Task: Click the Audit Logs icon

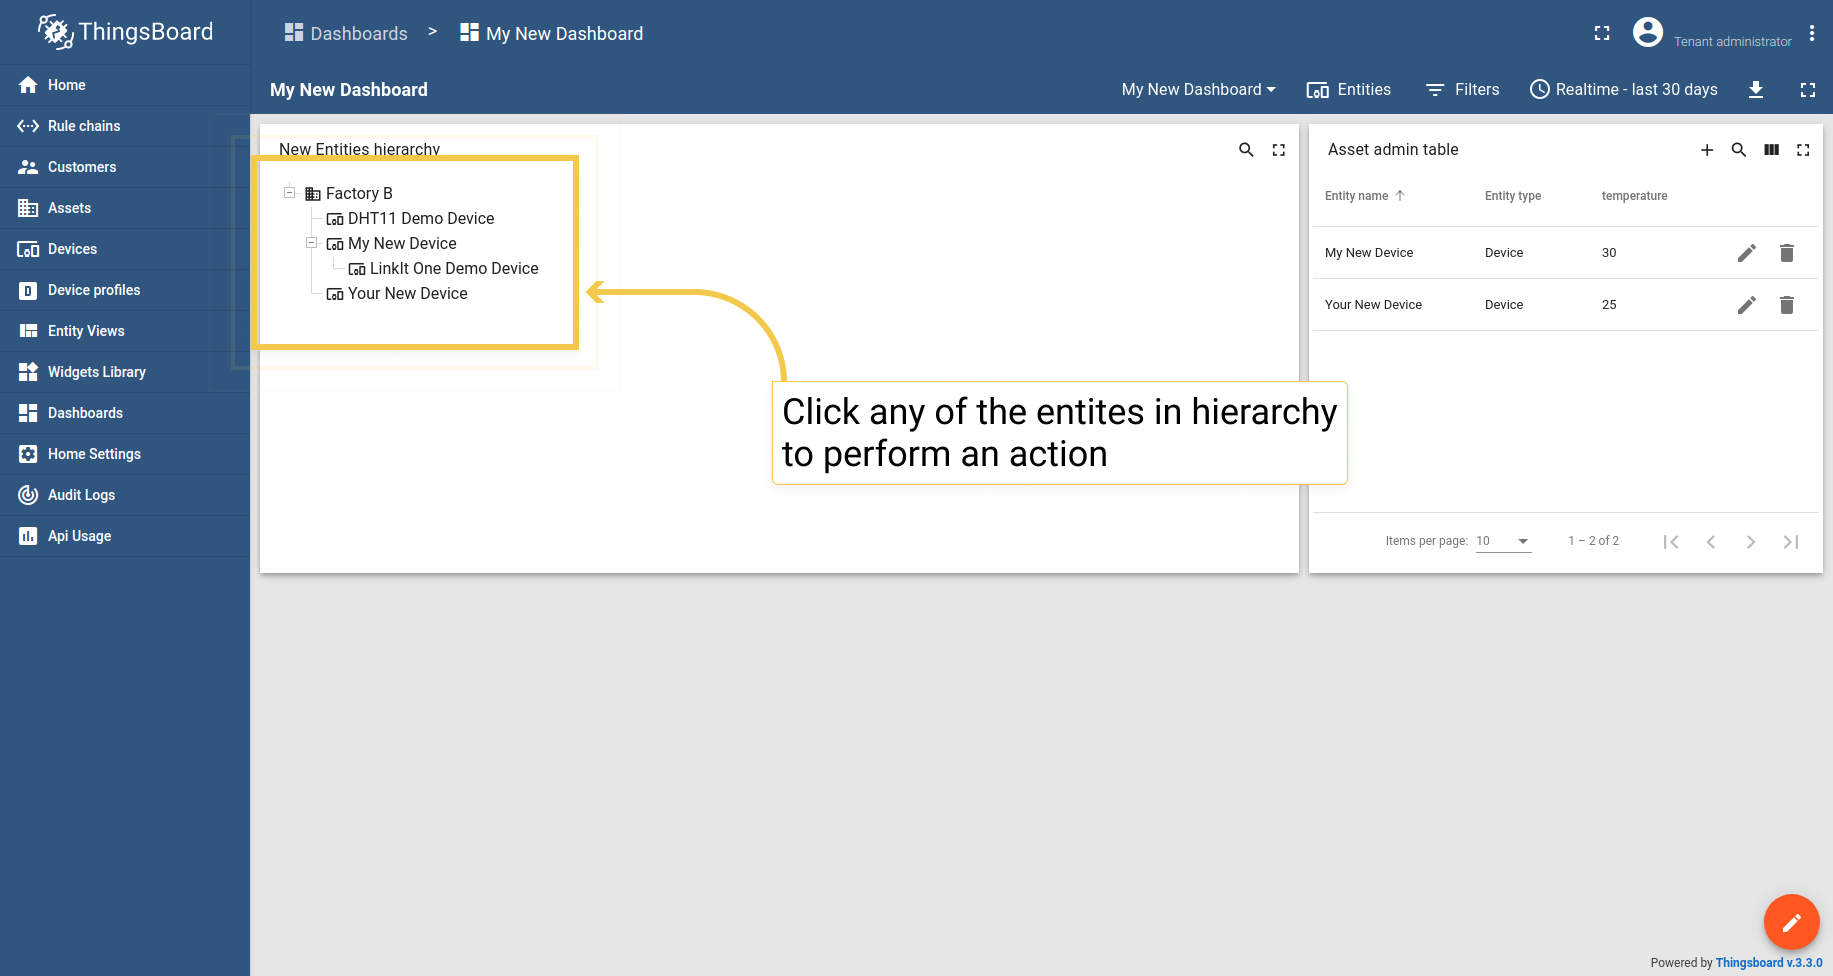Action: tap(28, 495)
